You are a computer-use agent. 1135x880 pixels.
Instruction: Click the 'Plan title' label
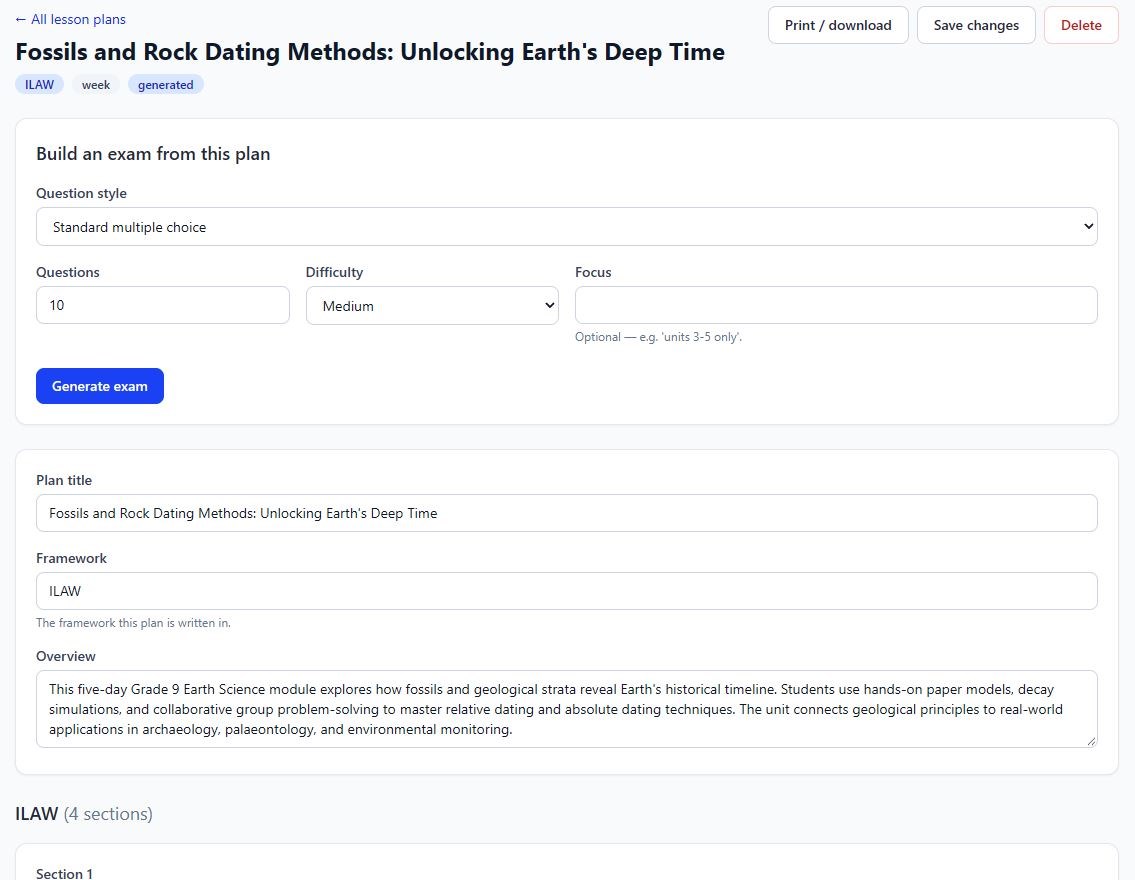[64, 481]
